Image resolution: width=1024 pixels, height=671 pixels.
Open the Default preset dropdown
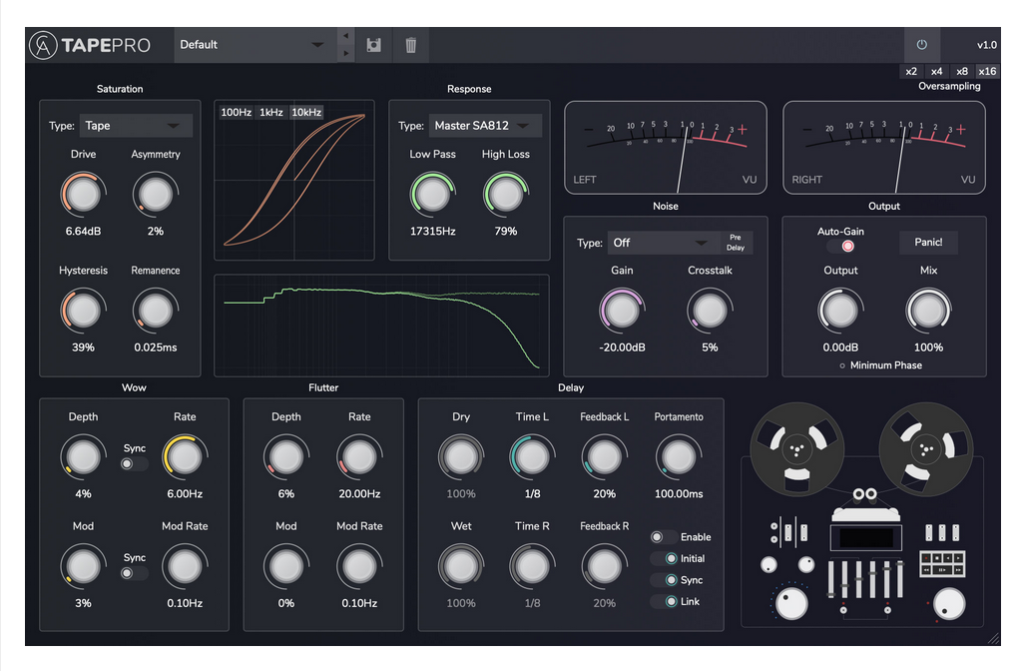[255, 44]
